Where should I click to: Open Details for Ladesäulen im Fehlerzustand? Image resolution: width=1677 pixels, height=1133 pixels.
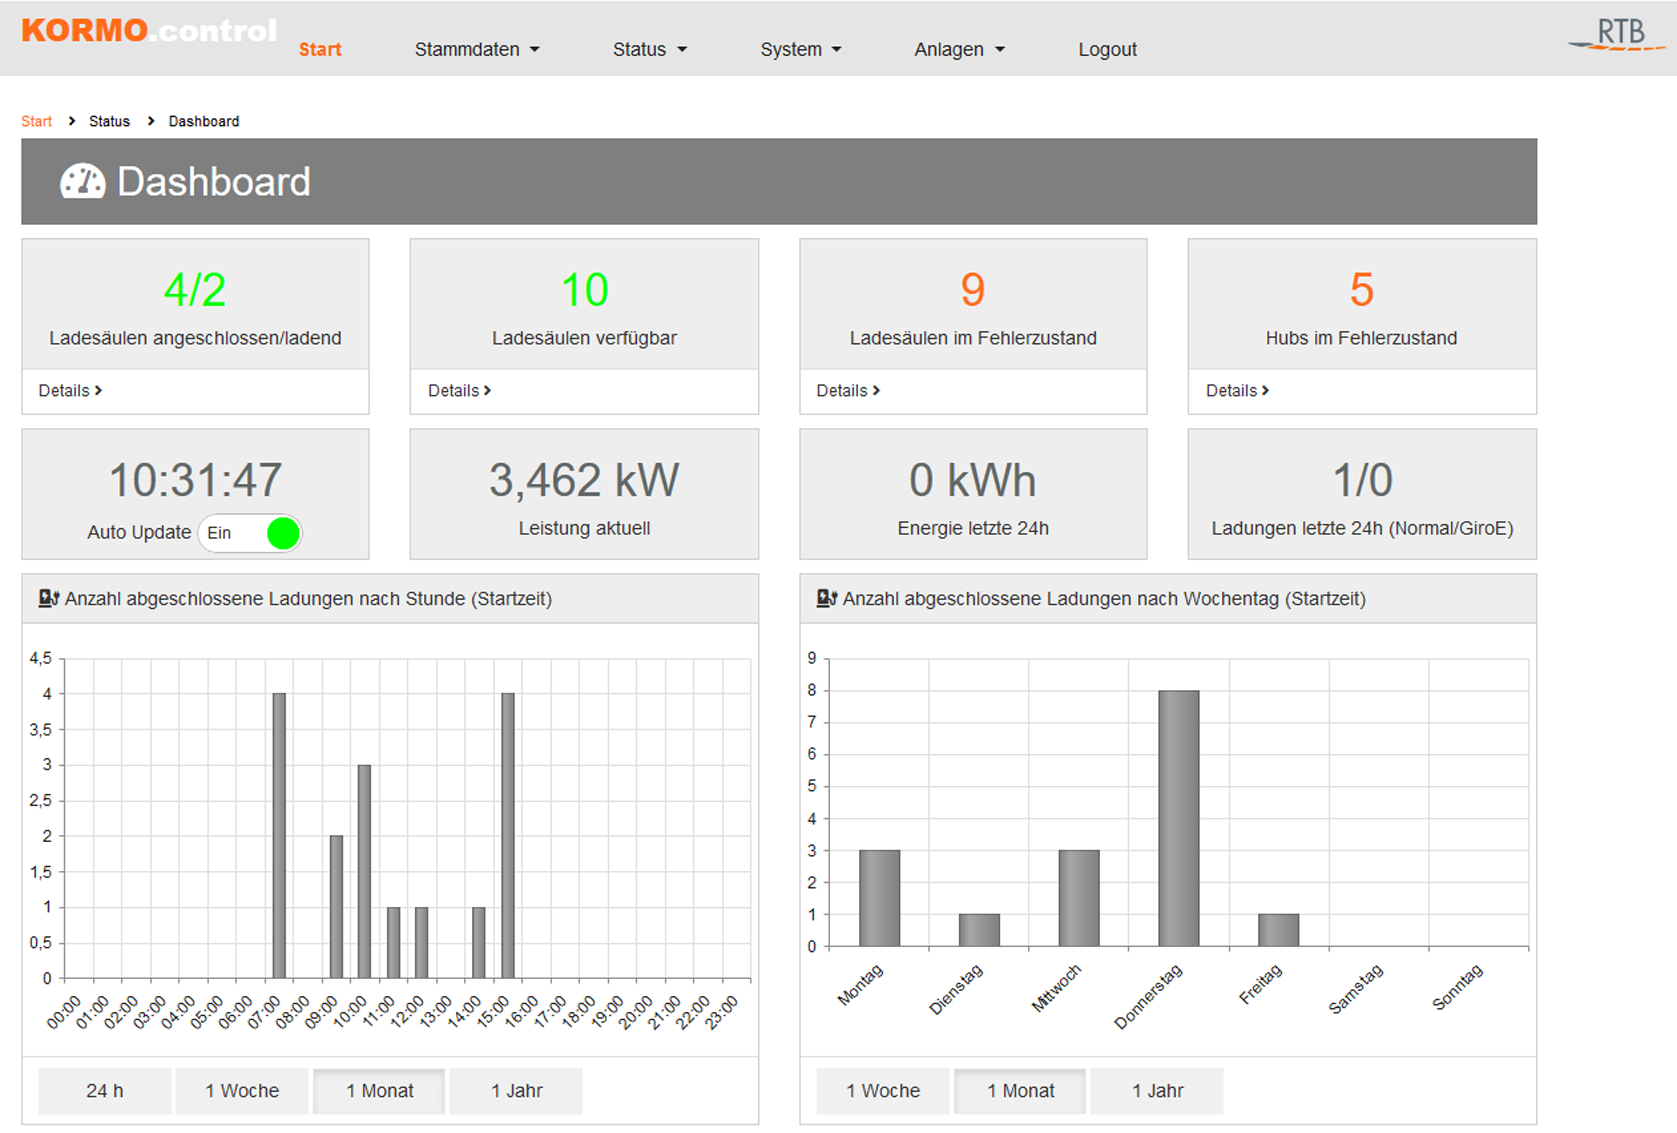point(848,391)
